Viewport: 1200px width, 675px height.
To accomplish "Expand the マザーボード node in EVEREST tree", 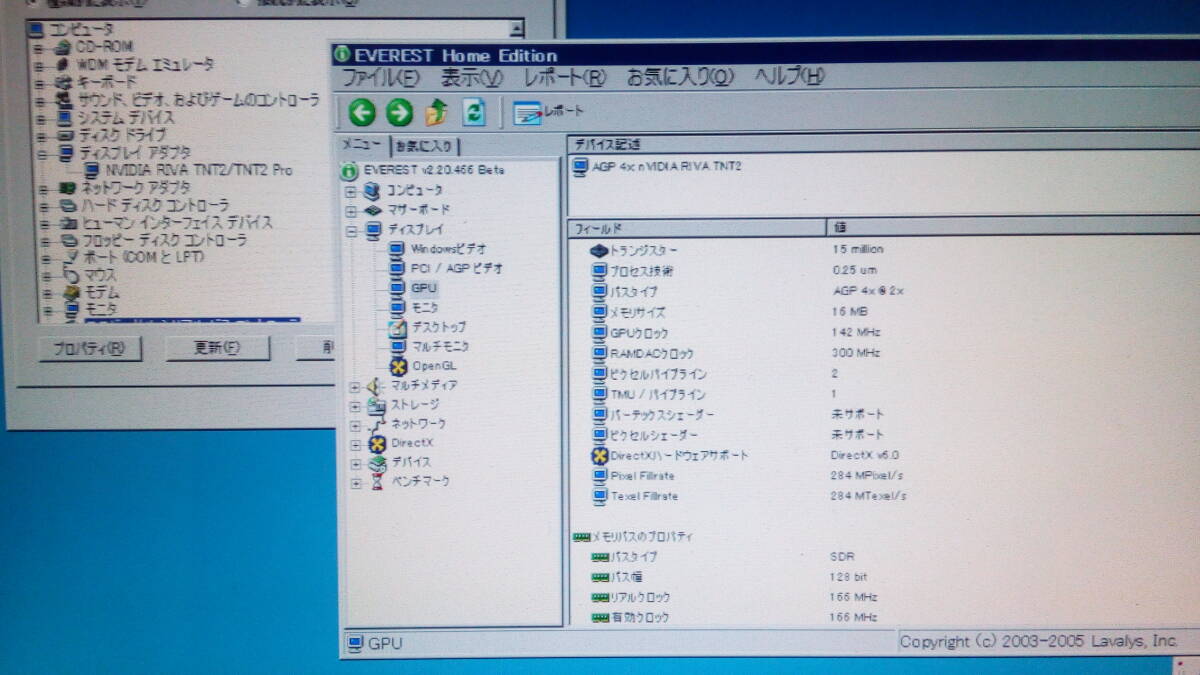I will coord(352,210).
